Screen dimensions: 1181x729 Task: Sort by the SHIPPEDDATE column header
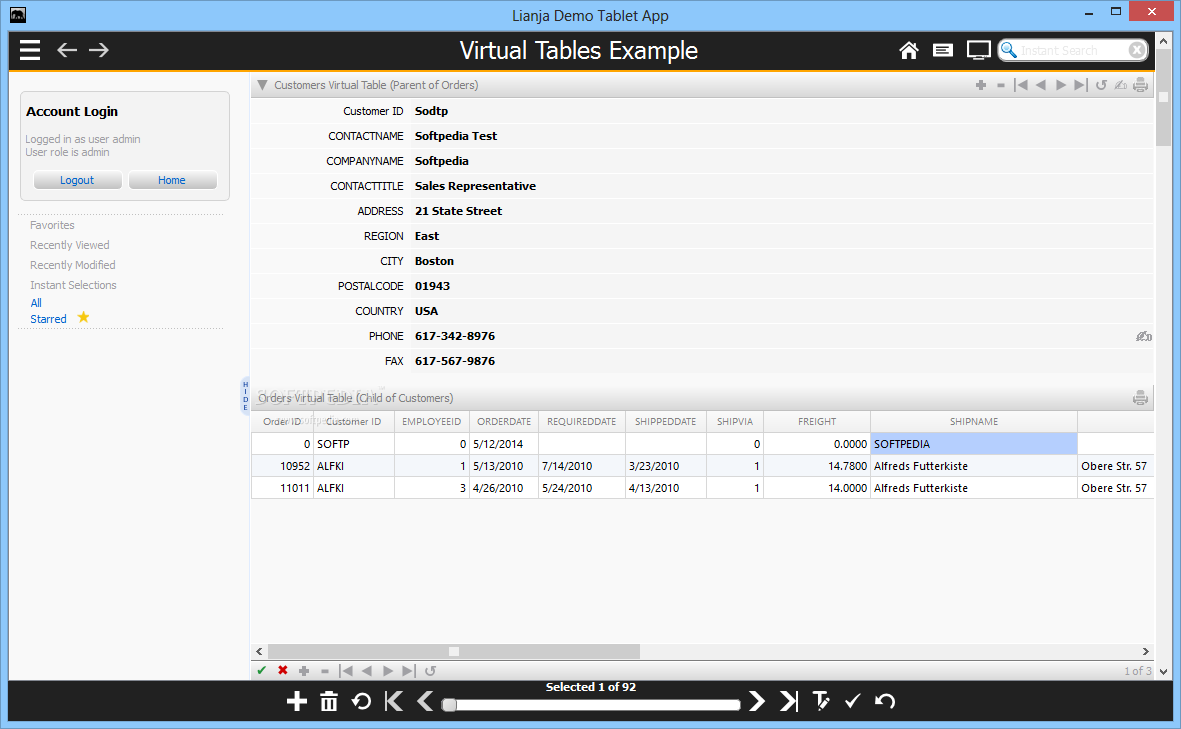[x=665, y=422]
